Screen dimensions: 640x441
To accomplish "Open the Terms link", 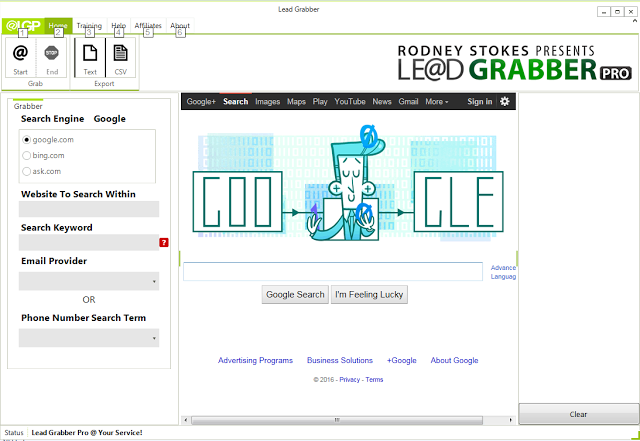I will pyautogui.click(x=374, y=379).
